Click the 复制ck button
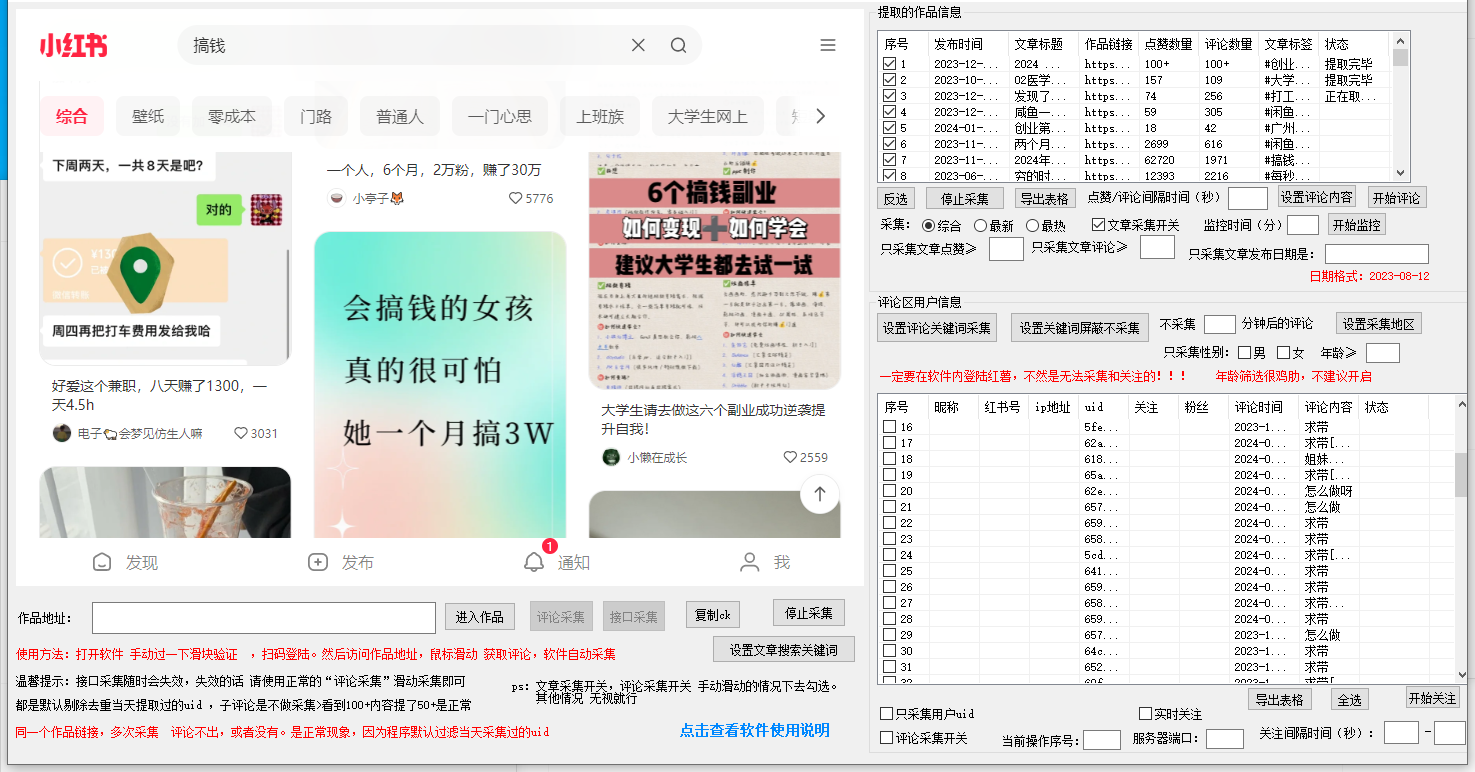 (x=712, y=615)
